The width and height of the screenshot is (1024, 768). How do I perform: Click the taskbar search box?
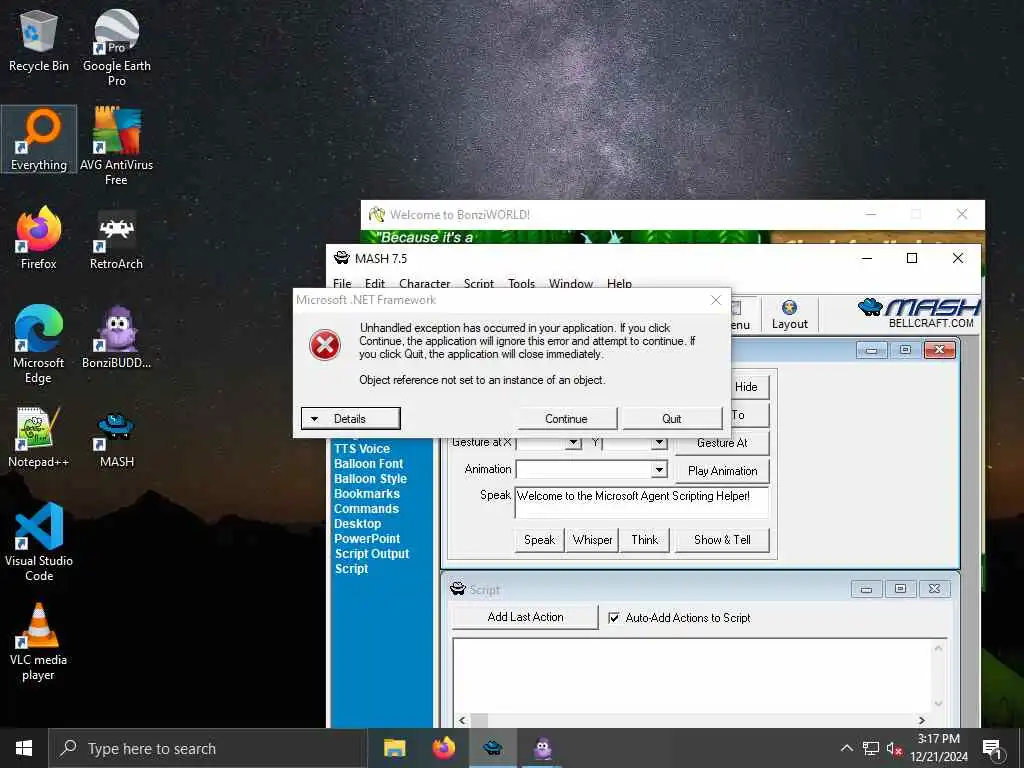coord(206,748)
